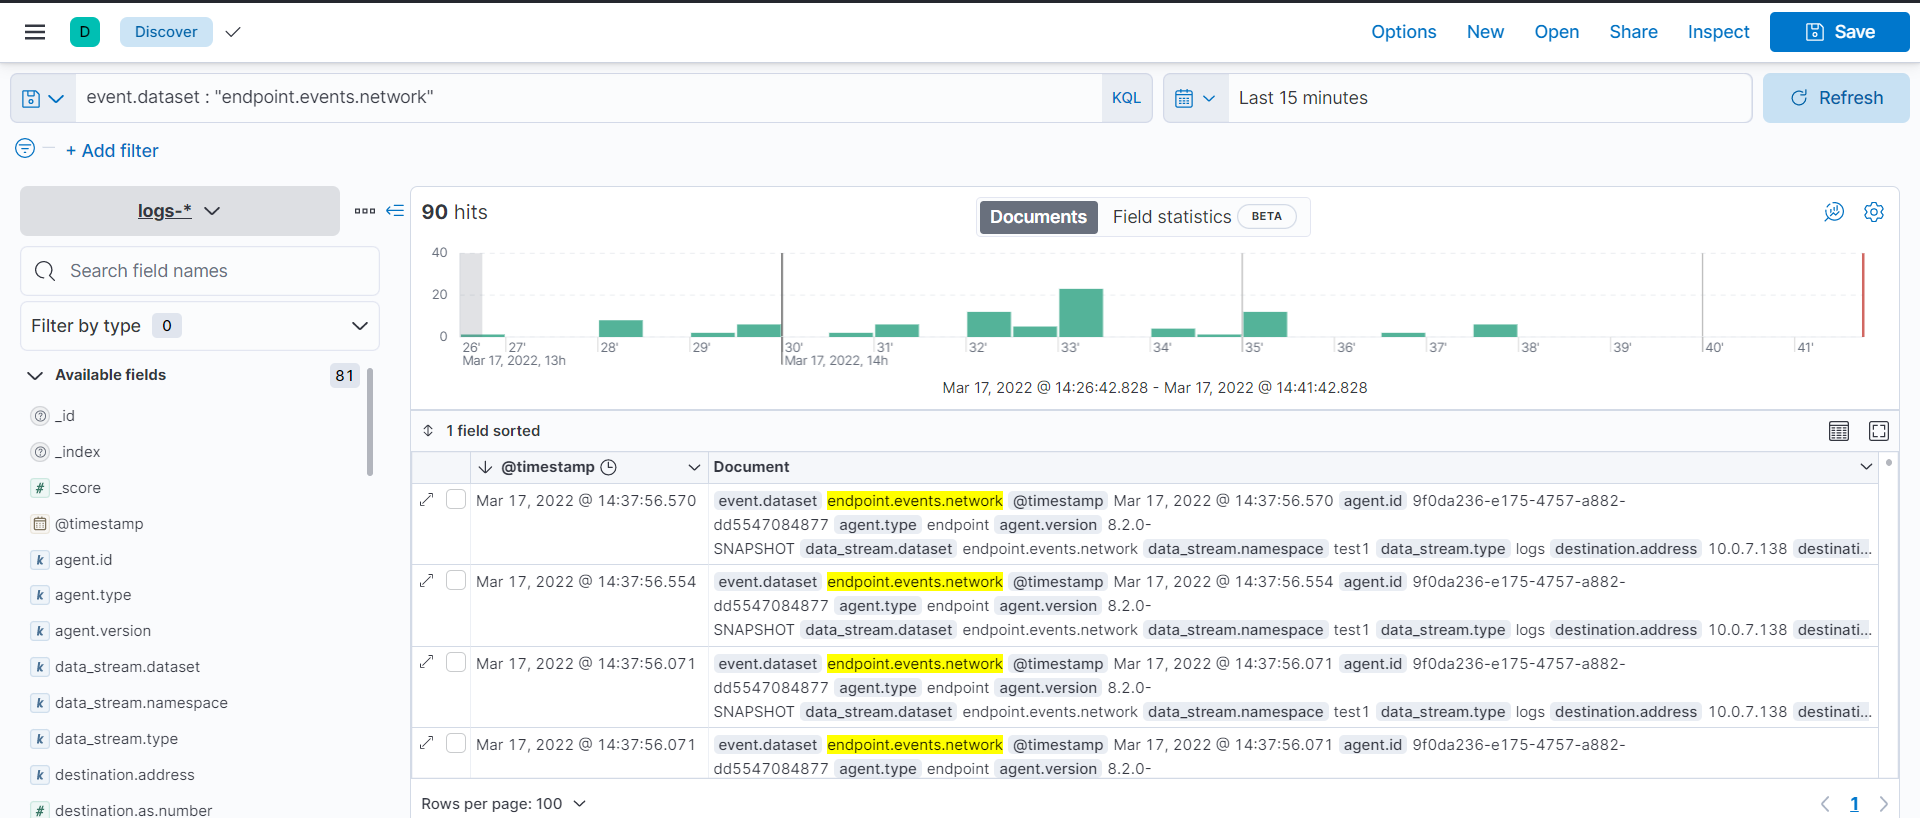This screenshot has width=1920, height=818.
Task: Click the green D space avatar
Action: pyautogui.click(x=85, y=32)
